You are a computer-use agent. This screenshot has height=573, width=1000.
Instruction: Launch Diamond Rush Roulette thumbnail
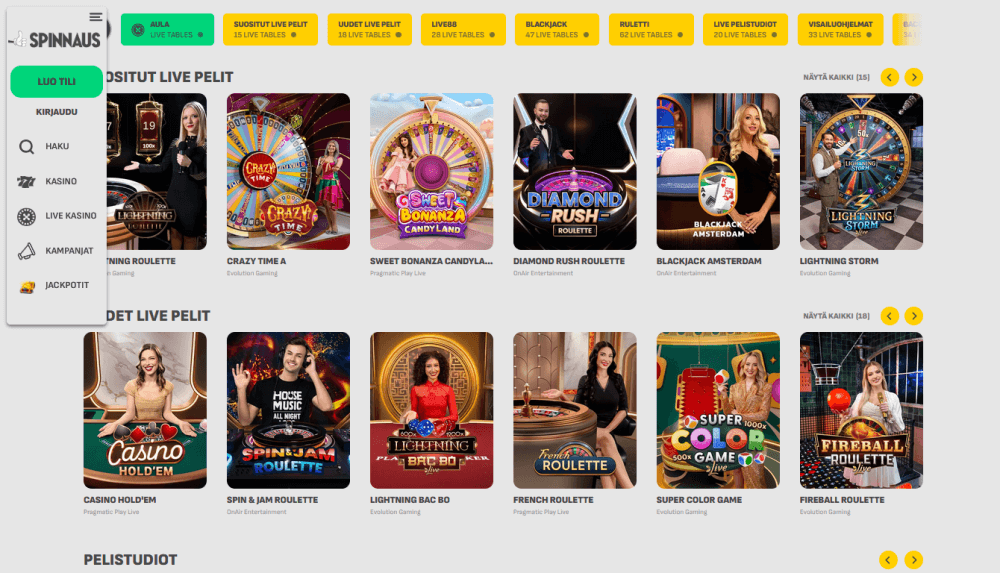click(575, 172)
